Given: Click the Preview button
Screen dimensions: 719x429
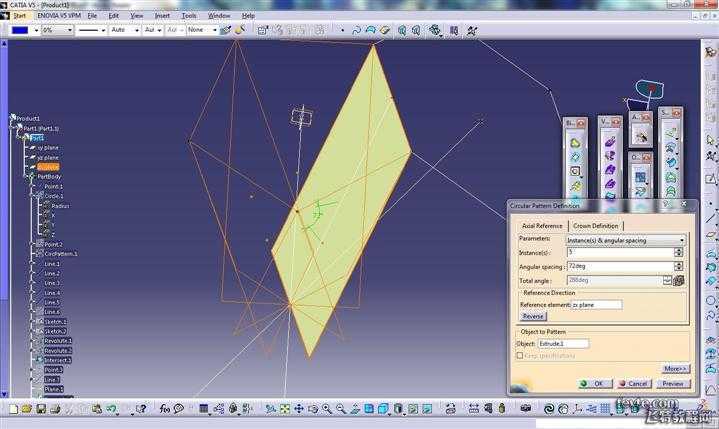Looking at the screenshot, I should click(x=673, y=384).
